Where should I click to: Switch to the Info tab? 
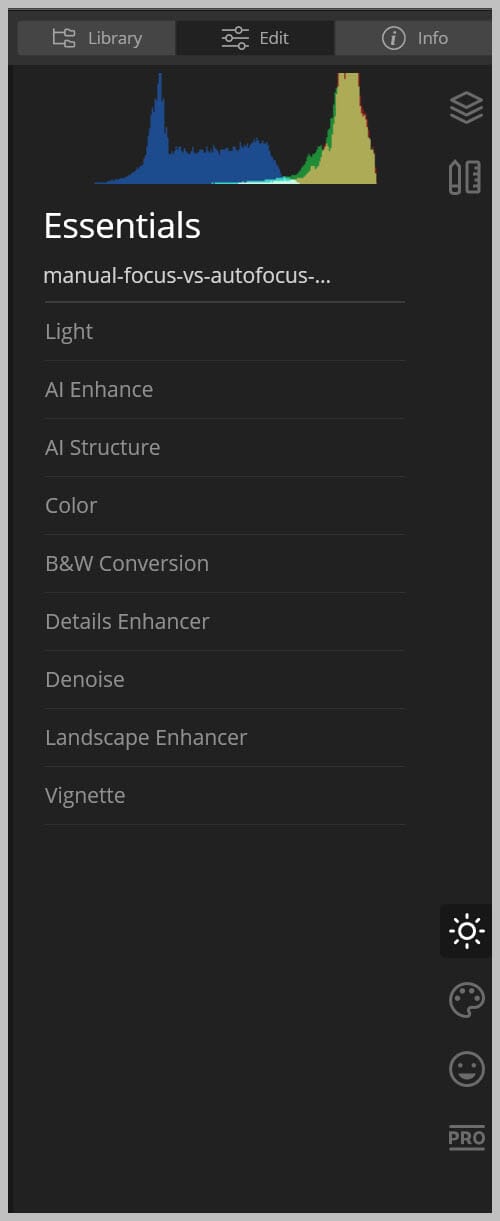tap(412, 38)
